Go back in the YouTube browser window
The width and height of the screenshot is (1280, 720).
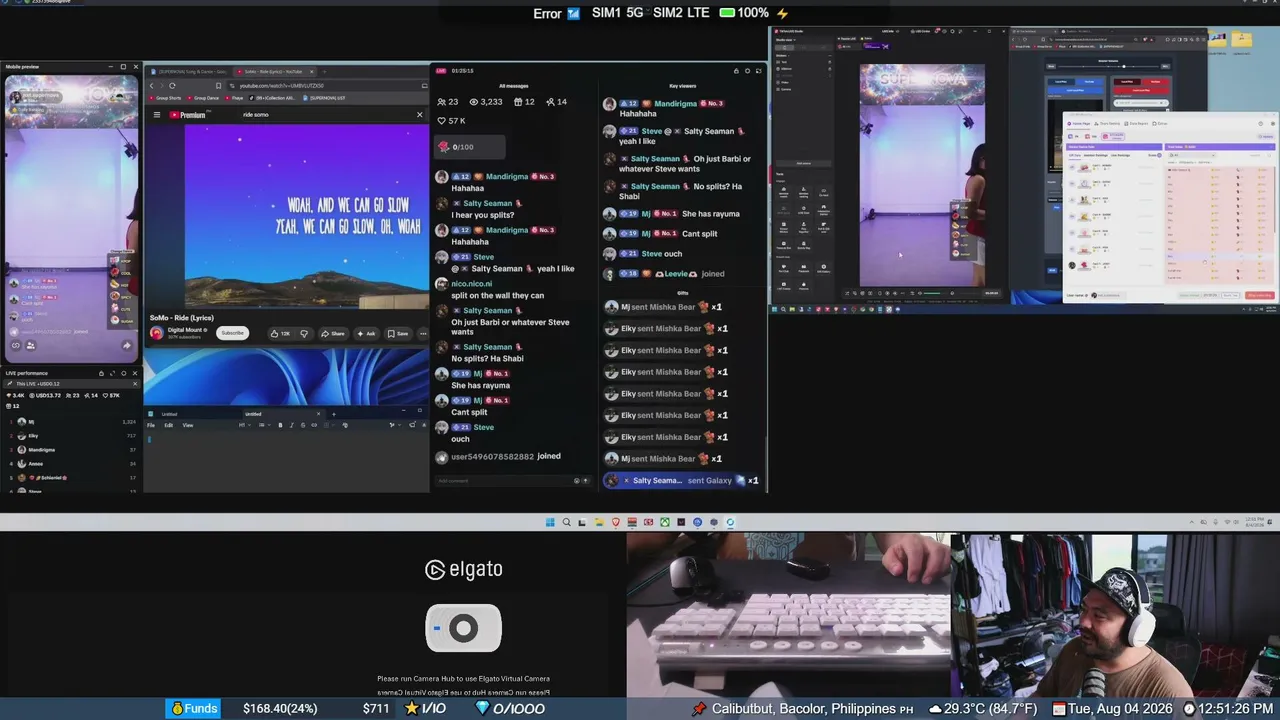pyautogui.click(x=151, y=85)
